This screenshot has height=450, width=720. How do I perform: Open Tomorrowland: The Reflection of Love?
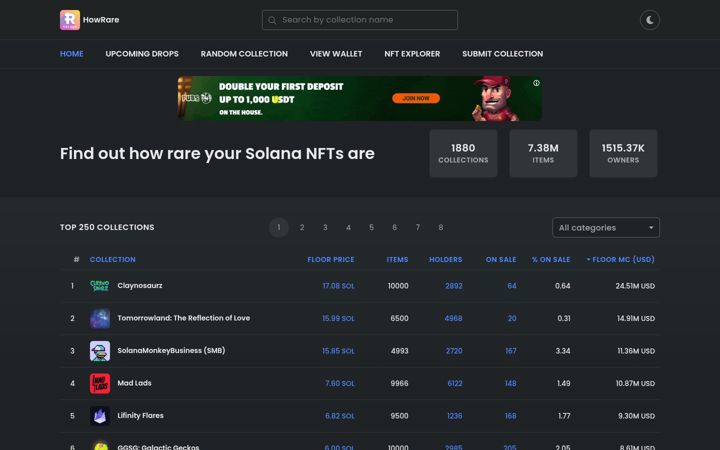(x=184, y=318)
